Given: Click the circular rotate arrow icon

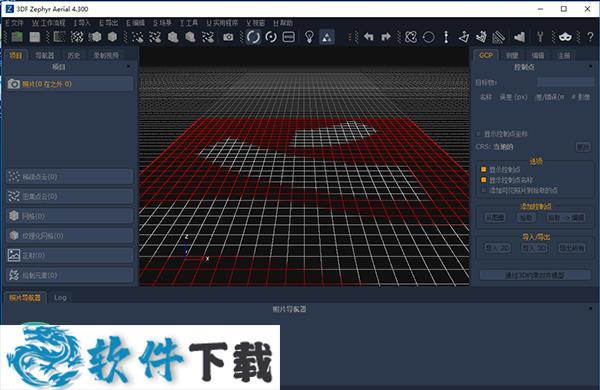Looking at the screenshot, I should click(429, 37).
